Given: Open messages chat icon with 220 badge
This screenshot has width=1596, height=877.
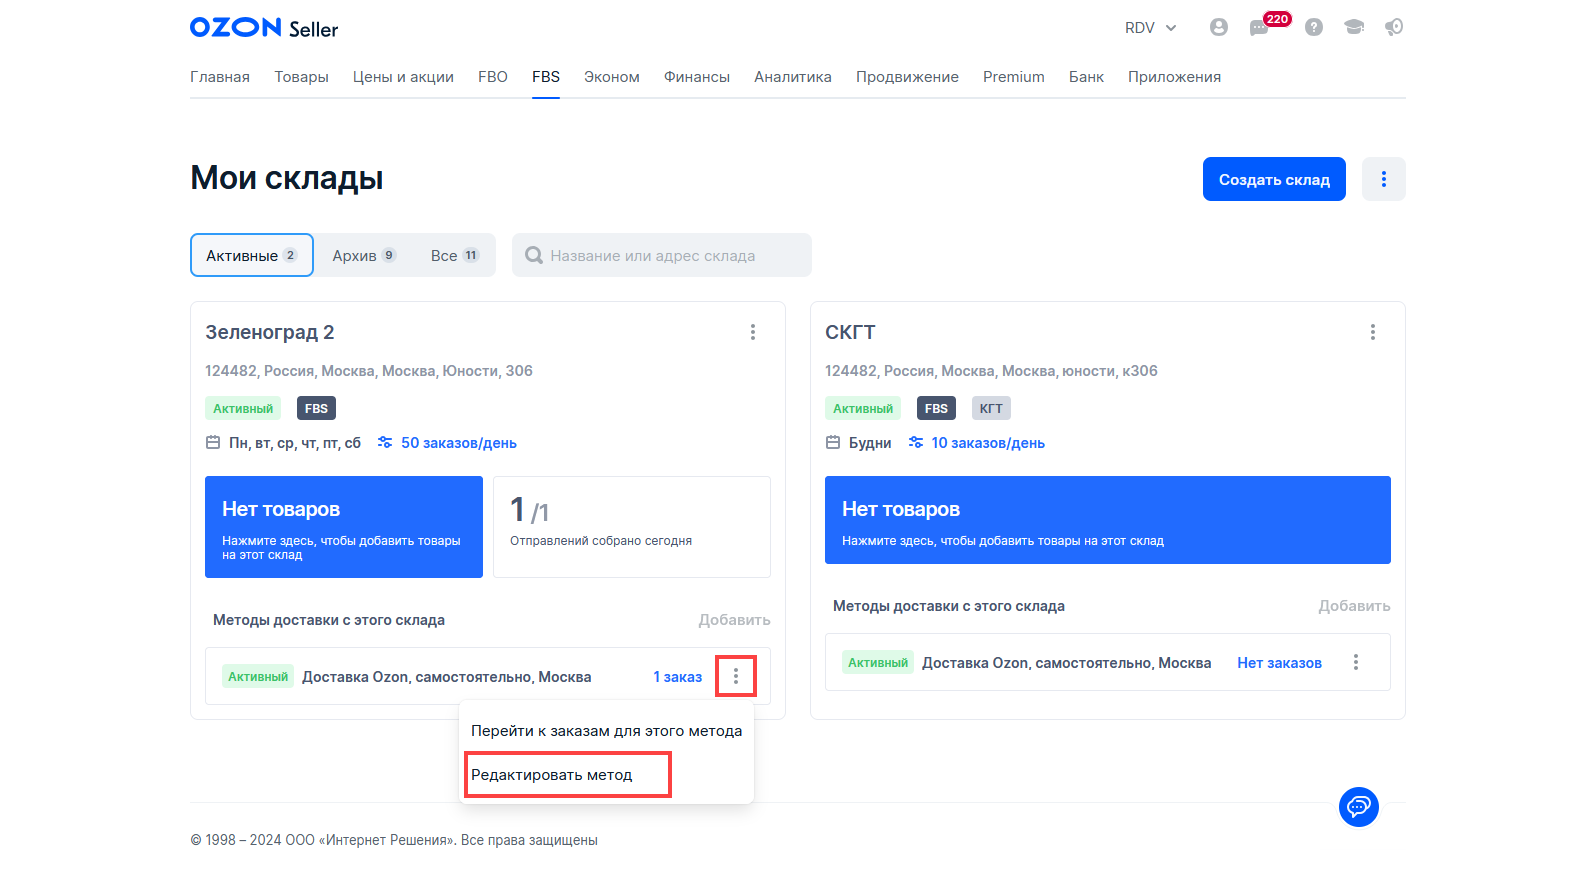Looking at the screenshot, I should [1259, 28].
